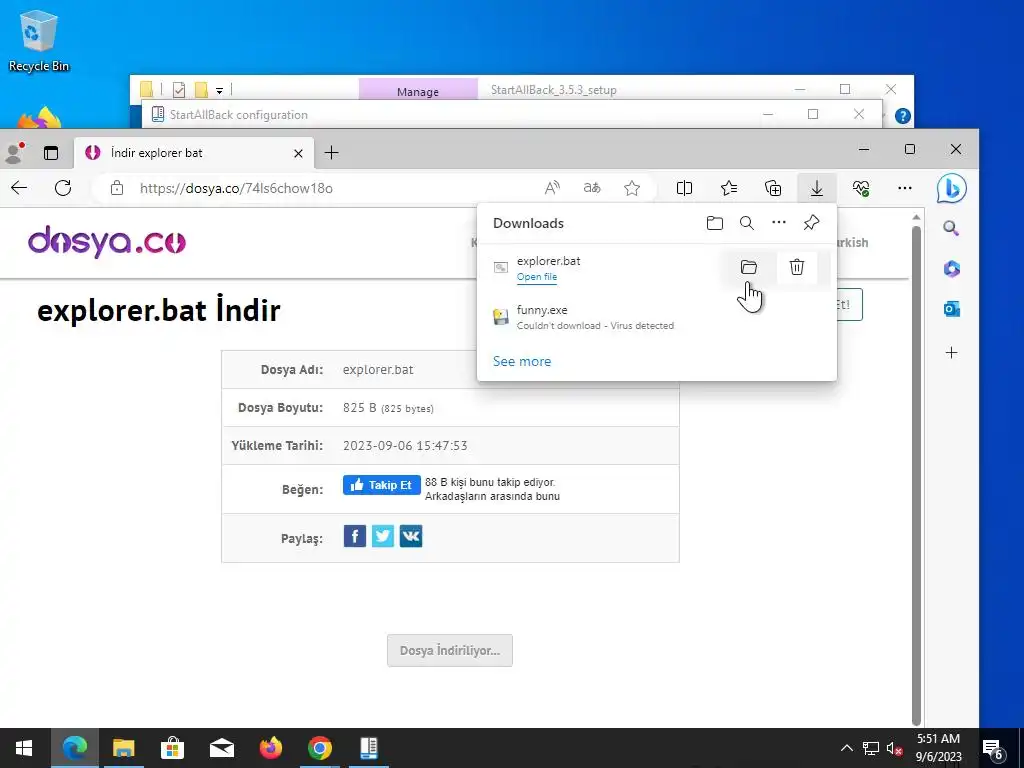The width and height of the screenshot is (1024, 768).
Task: Click the explorer.bat file name value
Action: [378, 370]
